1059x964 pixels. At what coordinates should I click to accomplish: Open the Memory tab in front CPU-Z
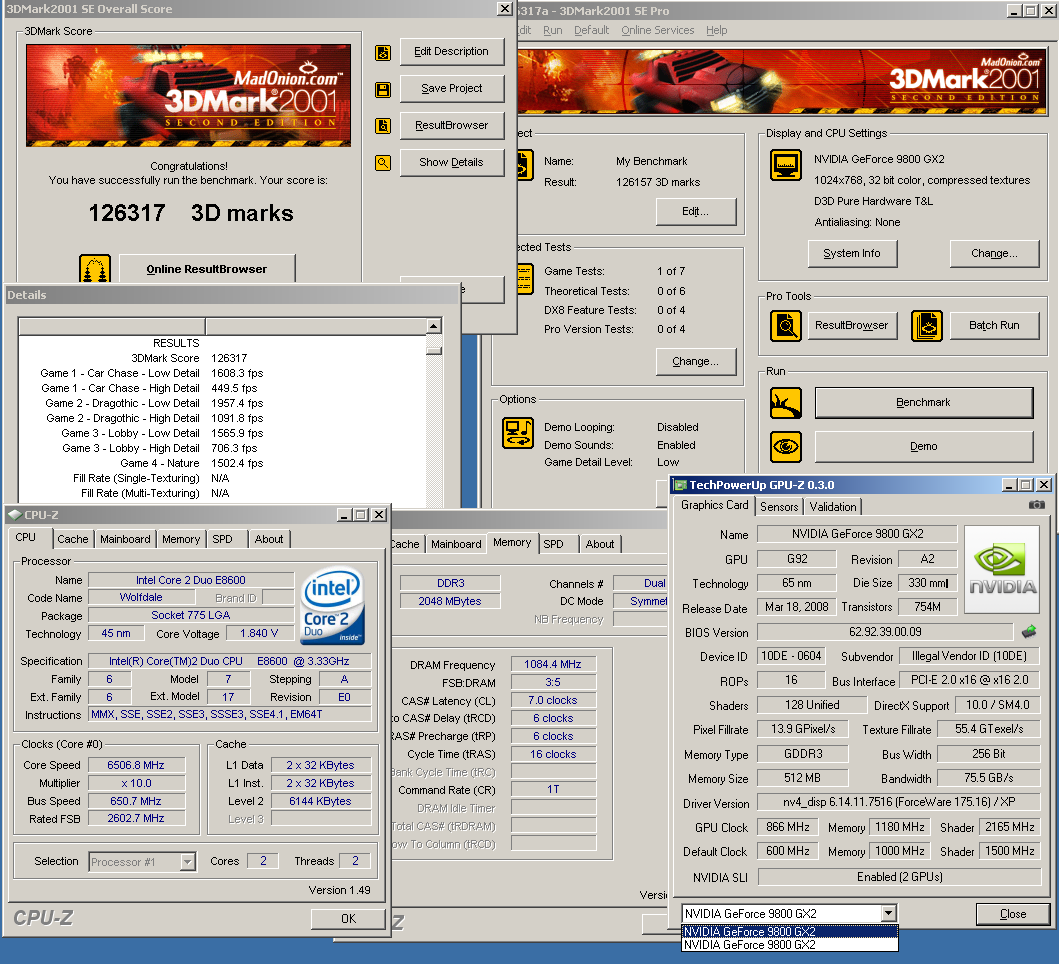181,539
